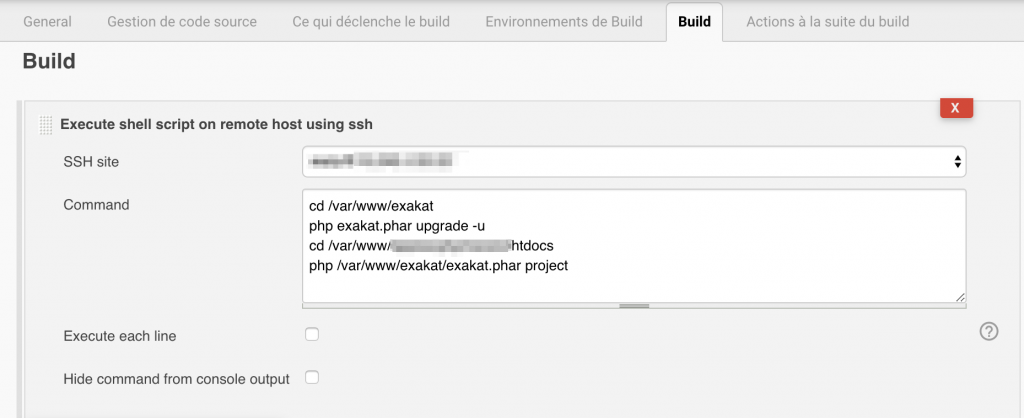Click the Command box corner resize grip

coord(959,297)
